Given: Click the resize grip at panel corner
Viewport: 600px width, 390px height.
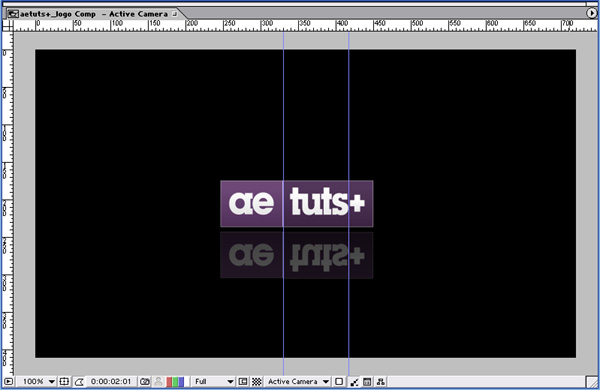Looking at the screenshot, I should click(x=592, y=382).
